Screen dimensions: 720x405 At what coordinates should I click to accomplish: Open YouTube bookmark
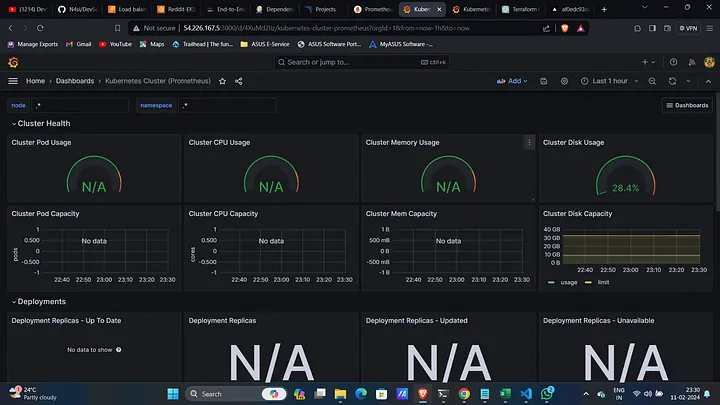pyautogui.click(x=116, y=44)
